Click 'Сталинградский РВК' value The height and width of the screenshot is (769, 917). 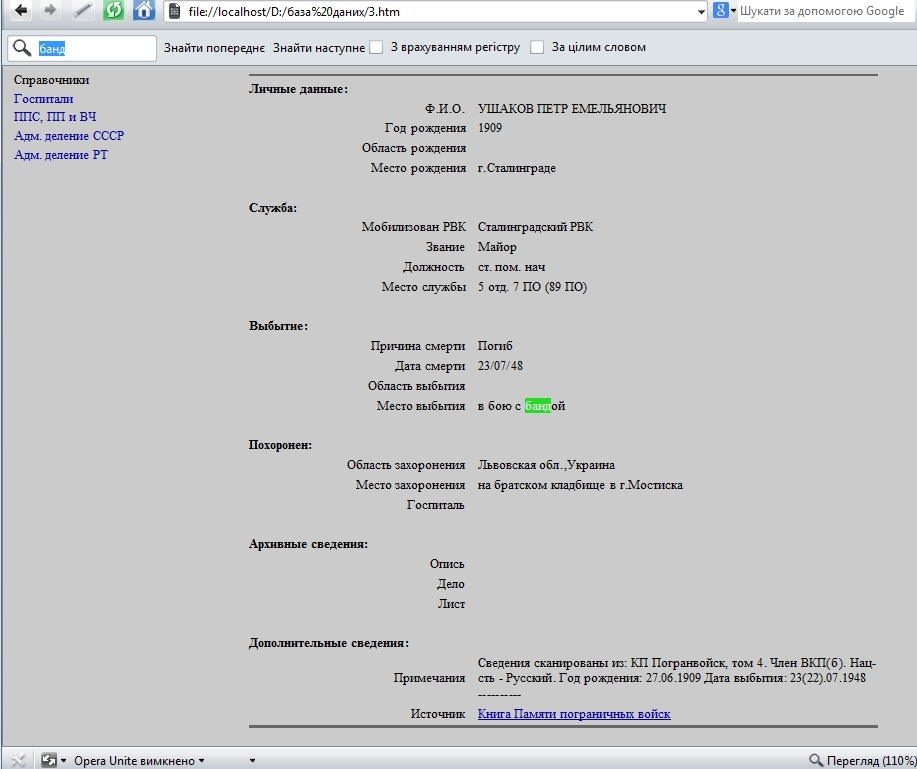535,227
